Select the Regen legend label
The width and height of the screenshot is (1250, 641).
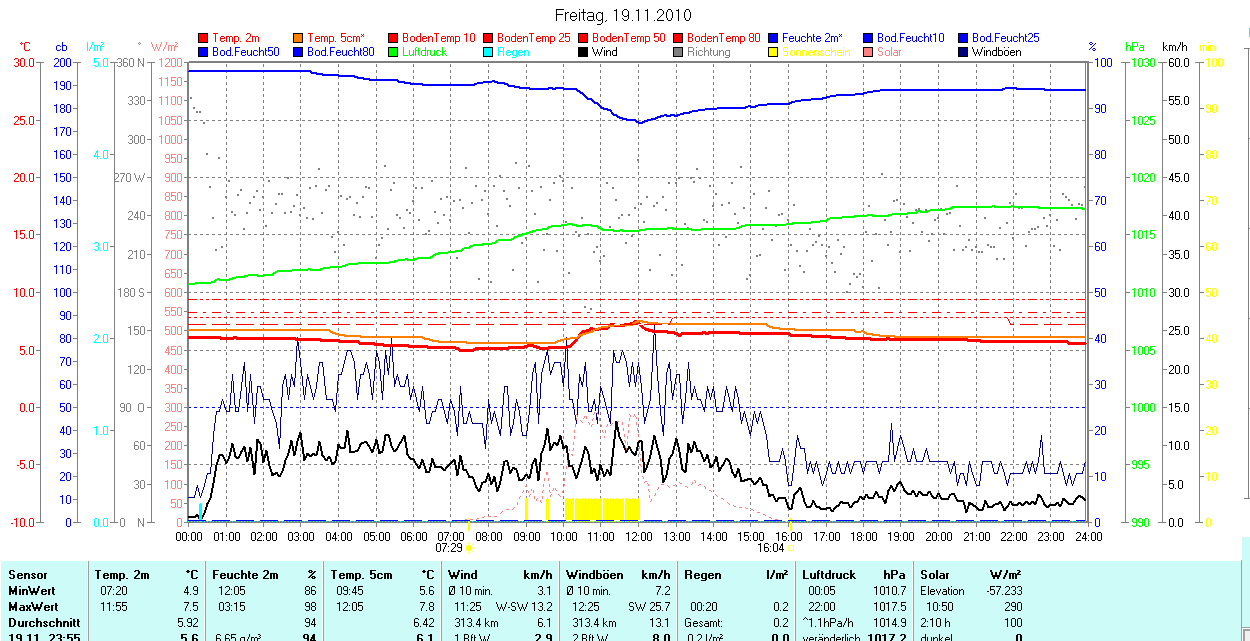tap(513, 51)
